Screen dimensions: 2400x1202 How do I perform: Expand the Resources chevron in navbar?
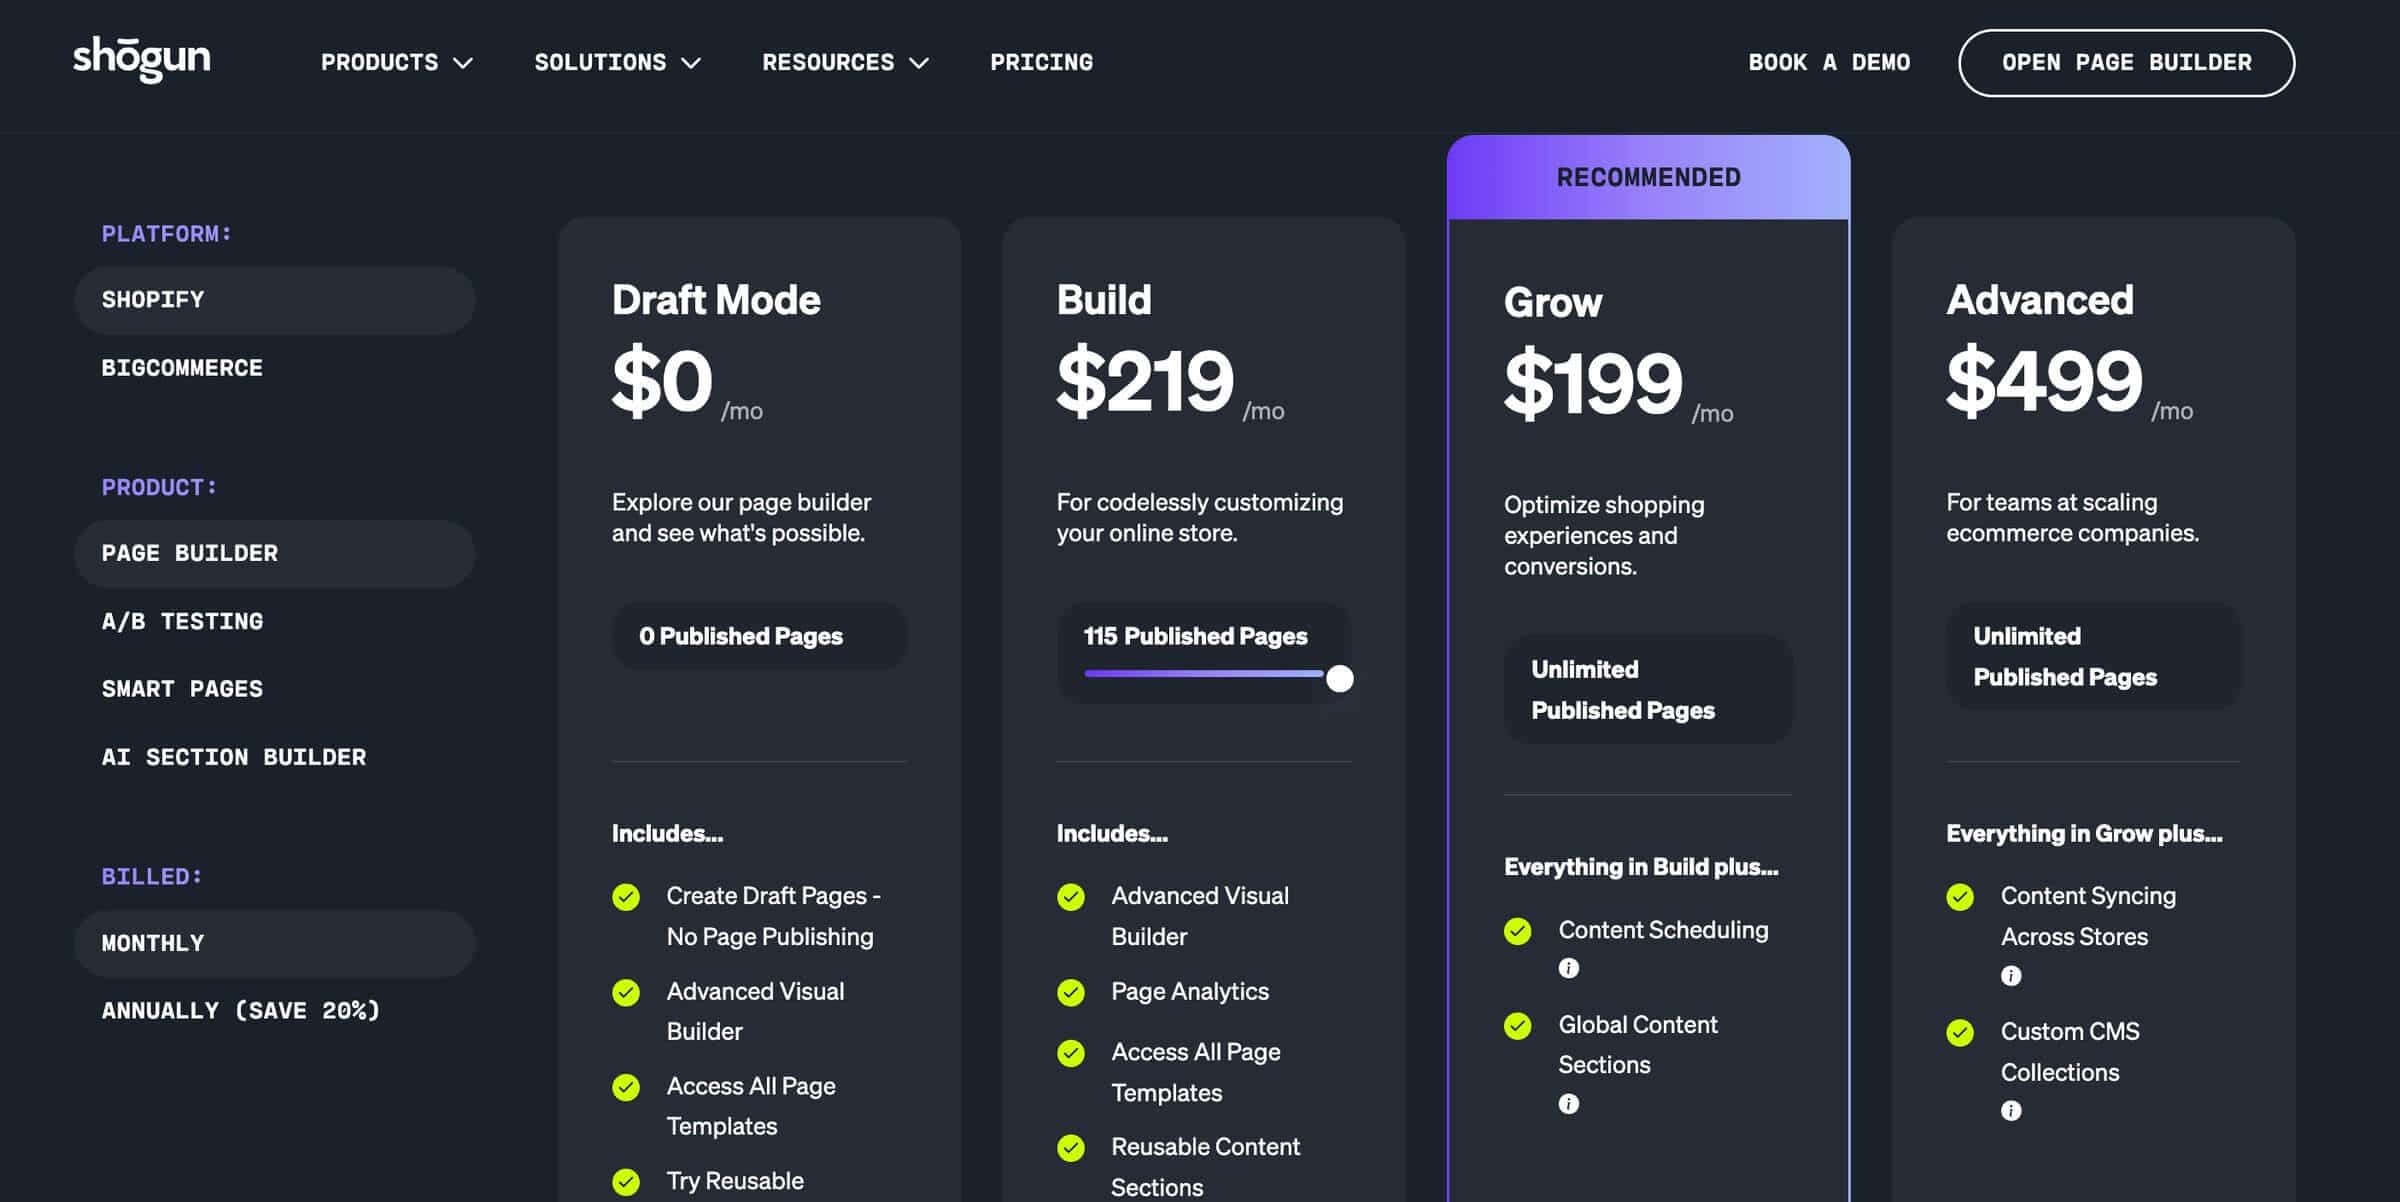[919, 63]
